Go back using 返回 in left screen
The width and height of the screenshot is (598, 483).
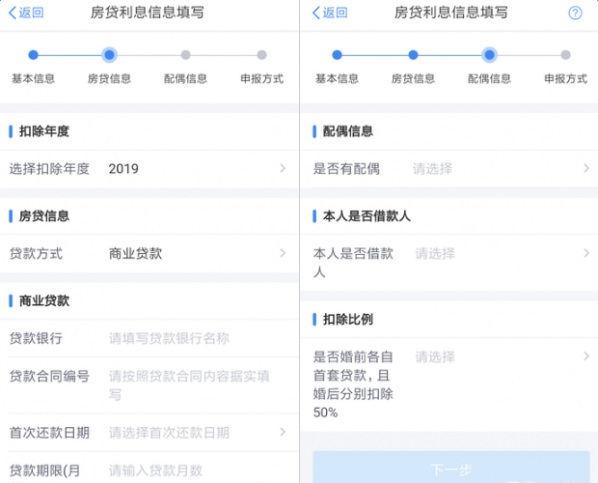26,13
